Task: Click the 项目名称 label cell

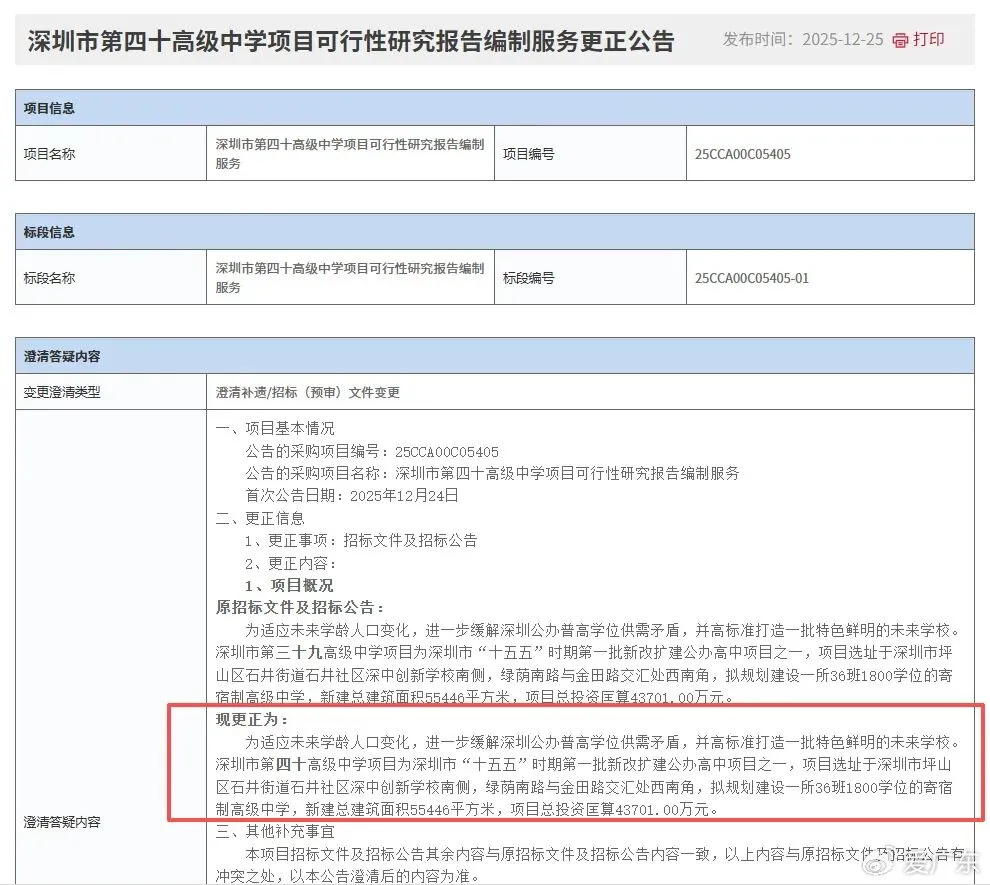Action: [111, 153]
